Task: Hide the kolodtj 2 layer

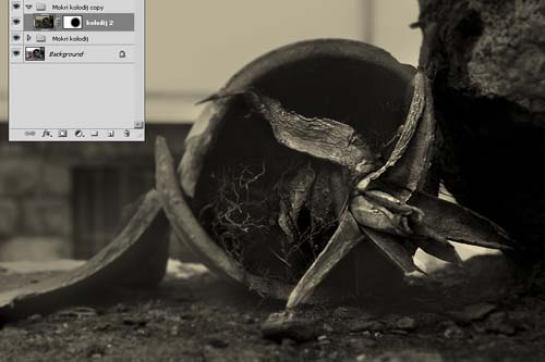Action: [16, 22]
